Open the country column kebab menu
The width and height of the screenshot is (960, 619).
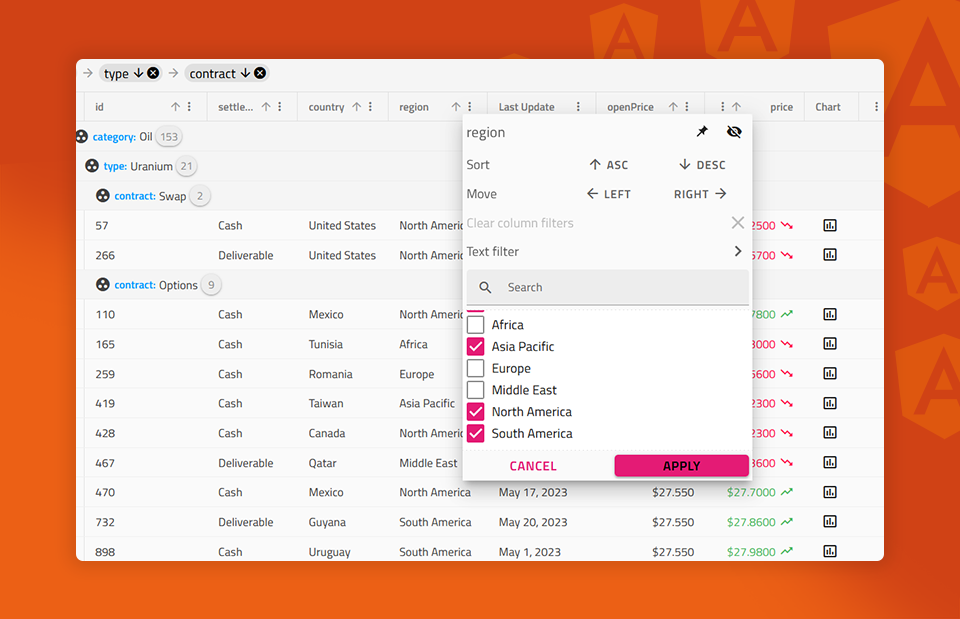coord(371,106)
